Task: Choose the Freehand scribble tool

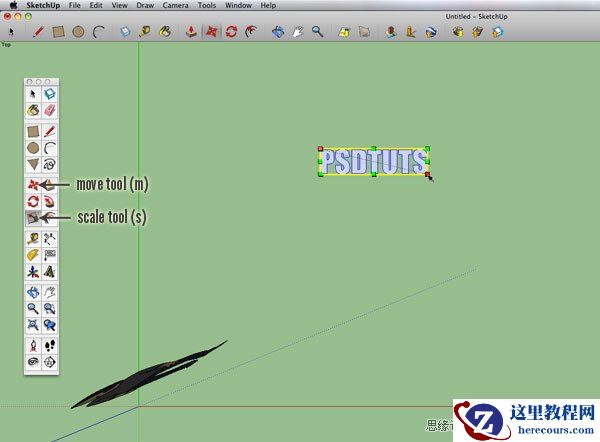Action: [x=50, y=165]
